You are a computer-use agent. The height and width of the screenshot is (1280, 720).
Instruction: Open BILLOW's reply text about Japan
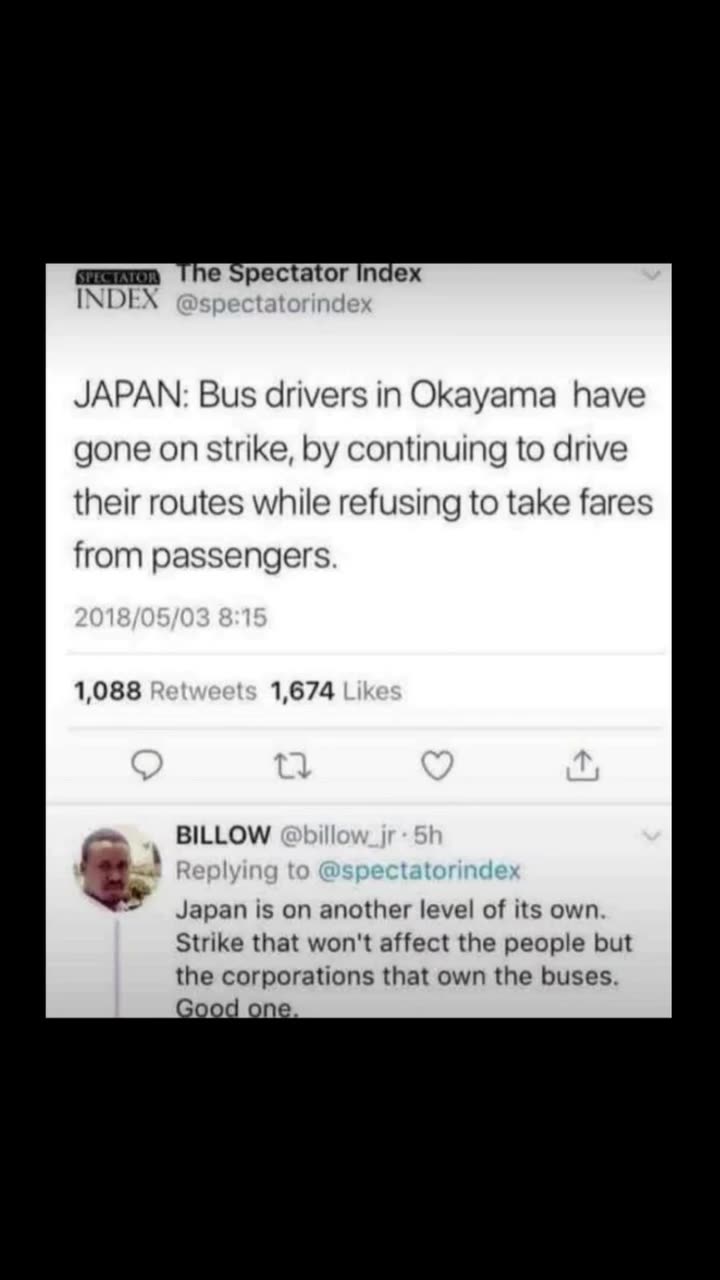(404, 959)
